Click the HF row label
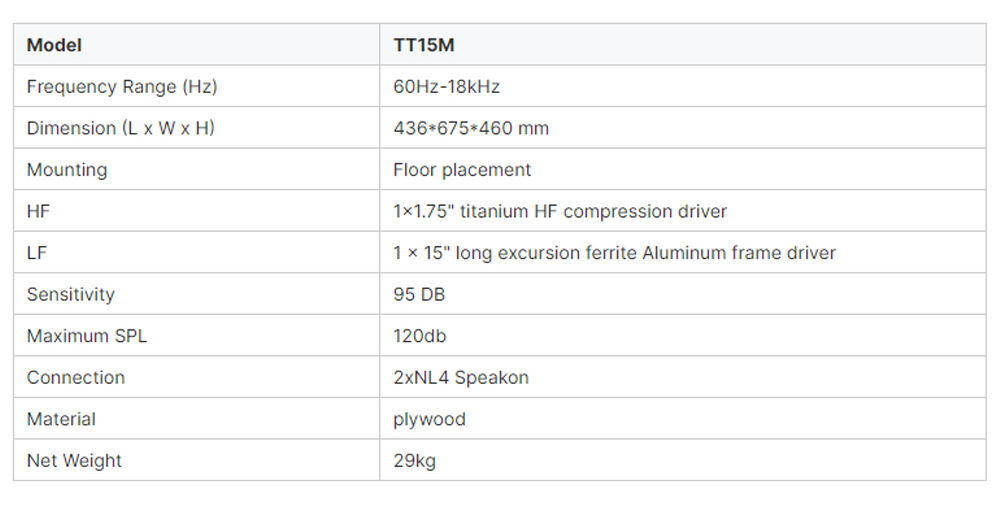 [x=38, y=211]
